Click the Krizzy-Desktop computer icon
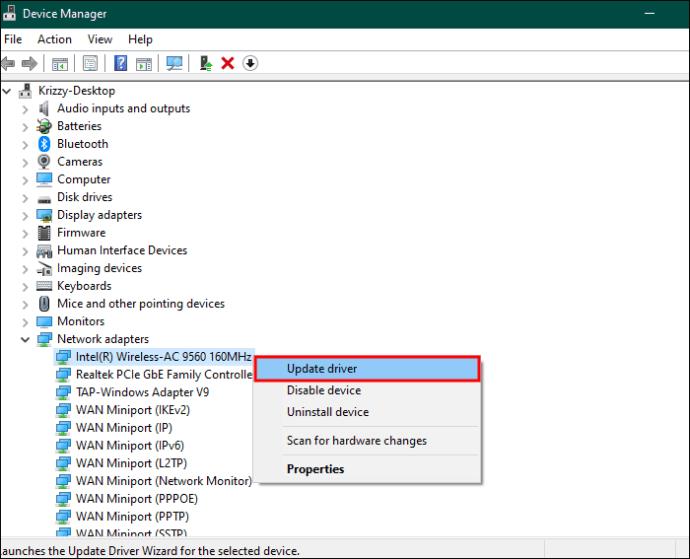The height and width of the screenshot is (559, 690). 26,91
